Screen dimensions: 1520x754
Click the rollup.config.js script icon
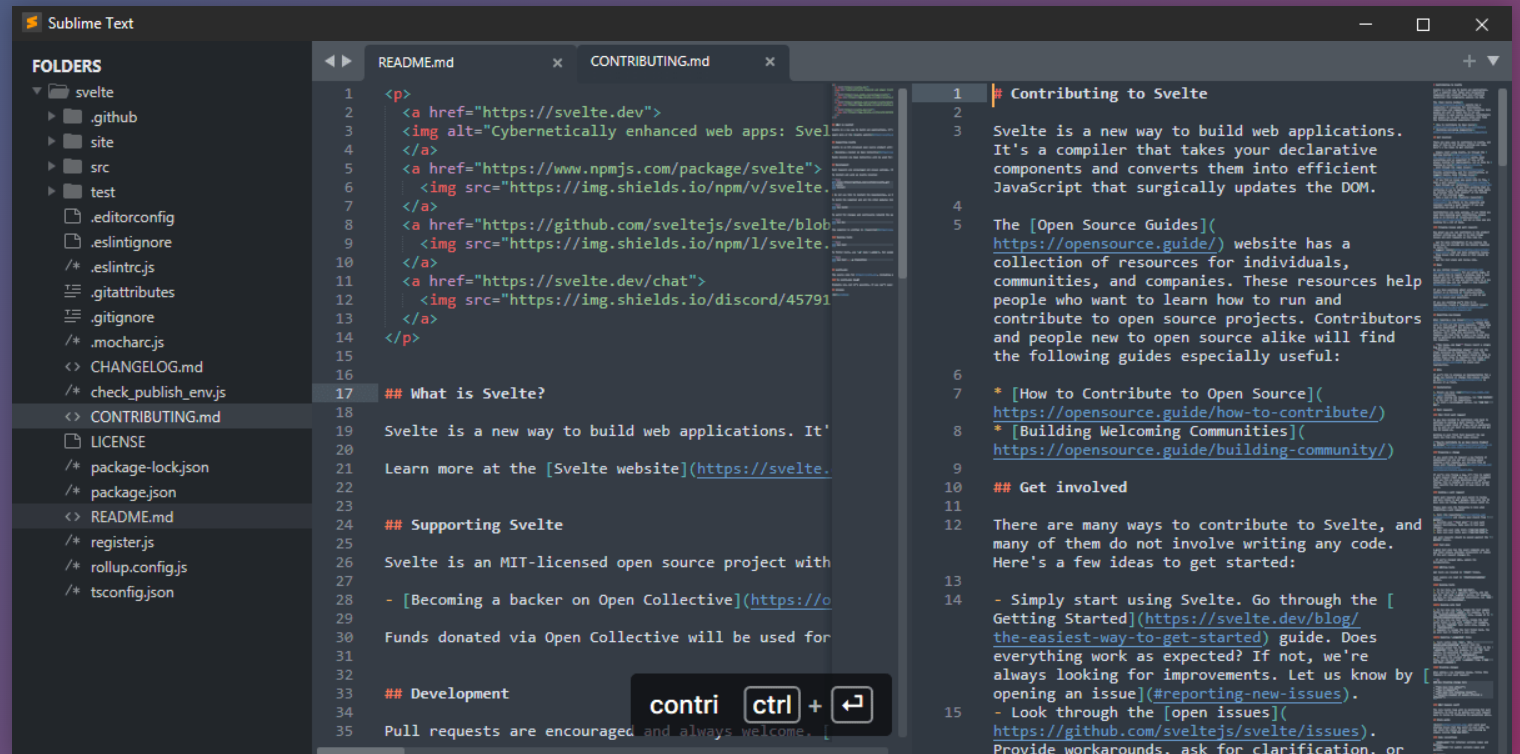point(72,566)
